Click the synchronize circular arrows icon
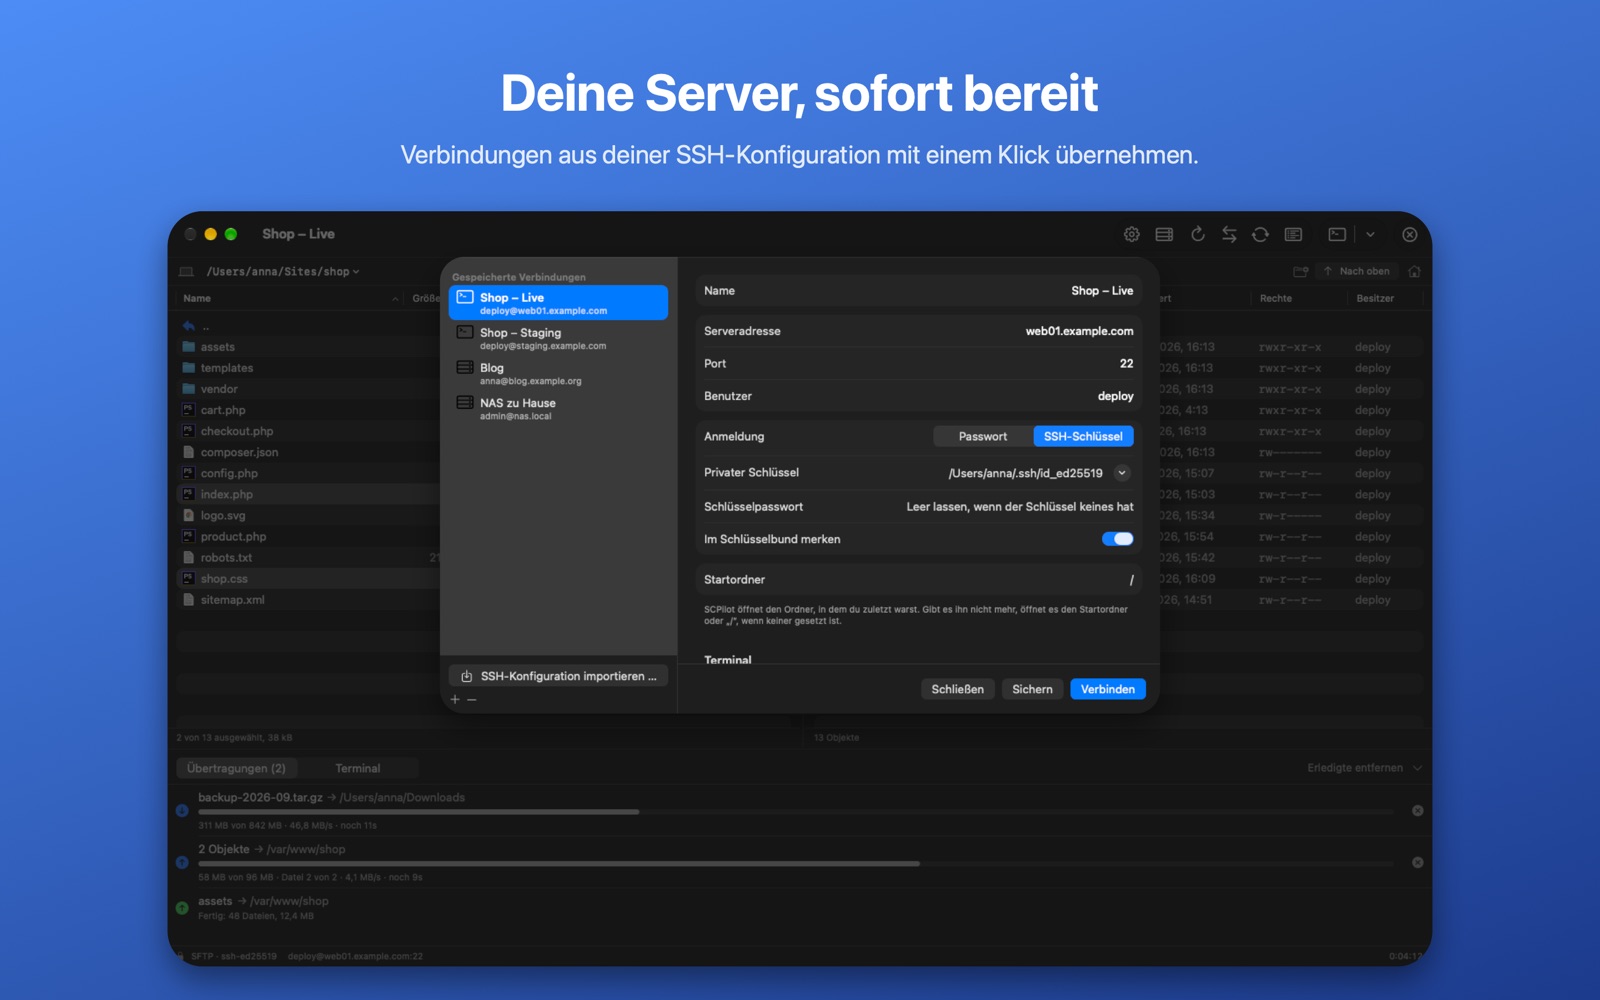This screenshot has width=1600, height=1000. 1260,234
